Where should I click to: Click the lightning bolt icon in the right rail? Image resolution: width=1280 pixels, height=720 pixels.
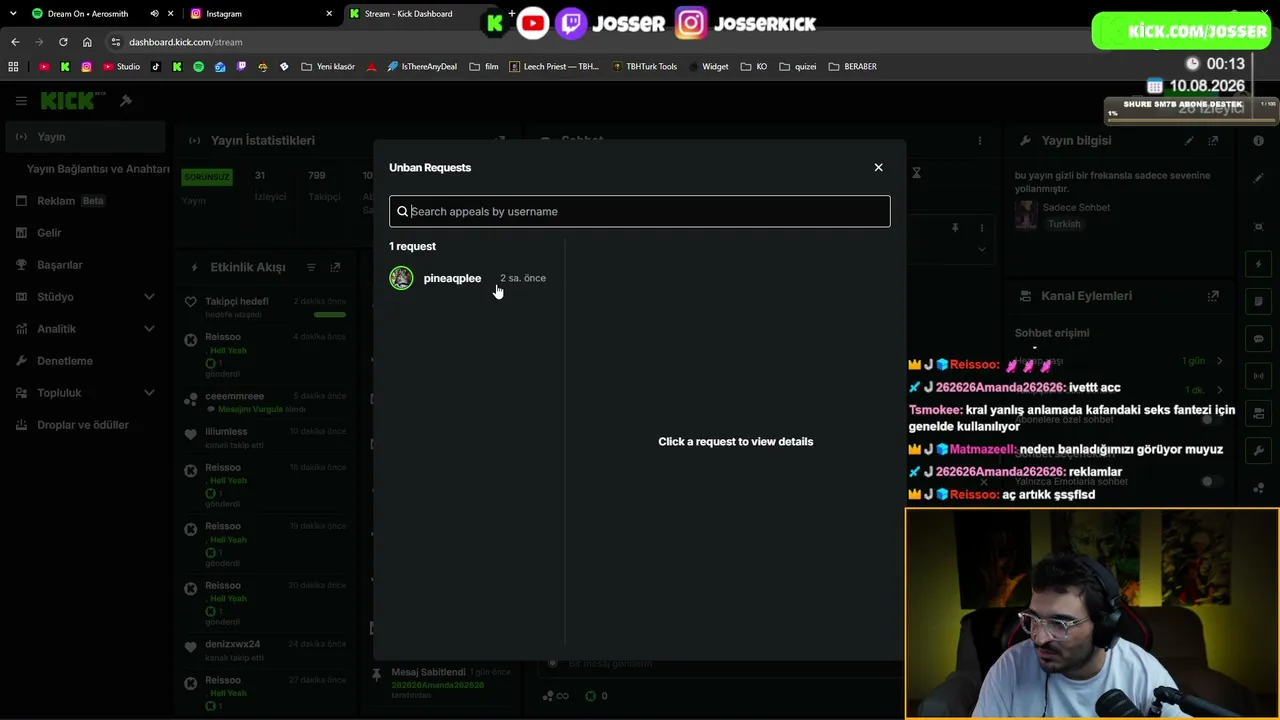(x=1259, y=264)
